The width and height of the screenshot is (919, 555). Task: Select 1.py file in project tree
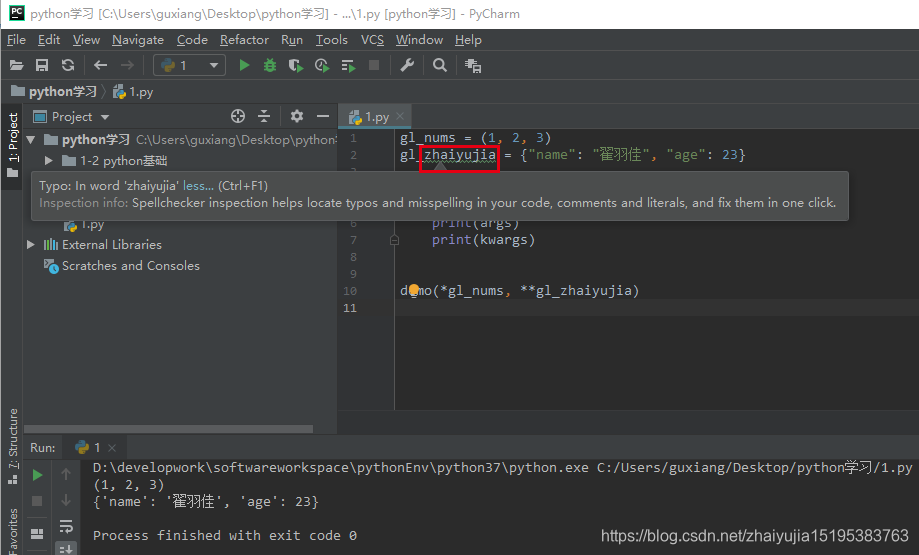tap(84, 224)
